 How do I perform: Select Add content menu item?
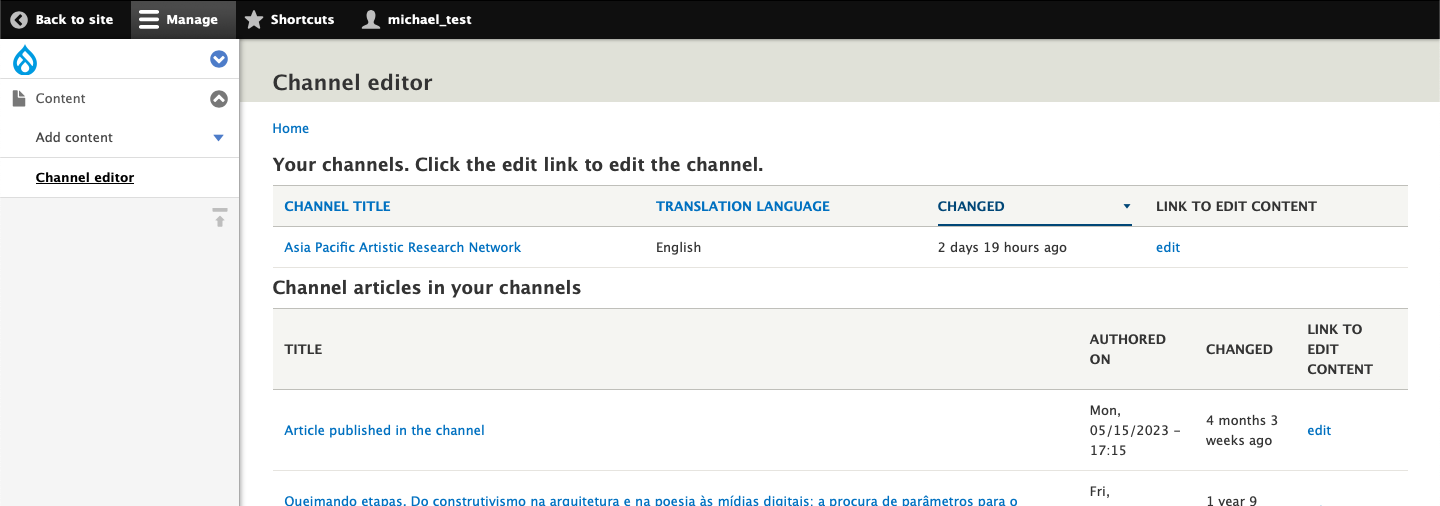click(74, 138)
